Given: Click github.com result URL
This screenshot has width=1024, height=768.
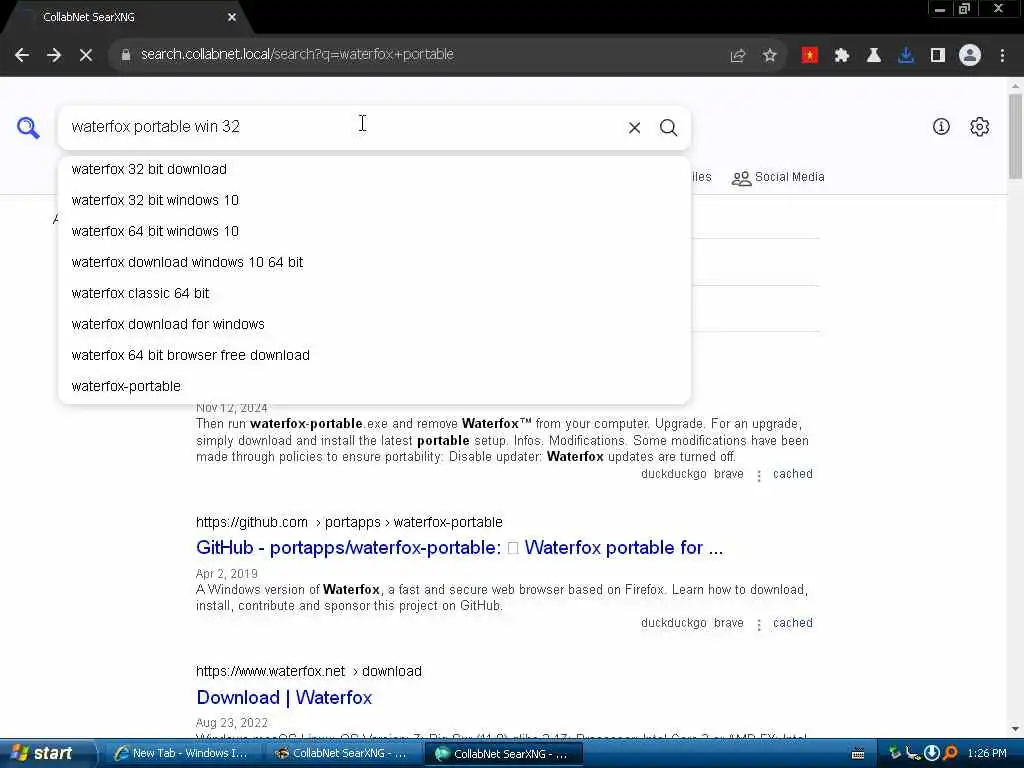Looking at the screenshot, I should [349, 522].
